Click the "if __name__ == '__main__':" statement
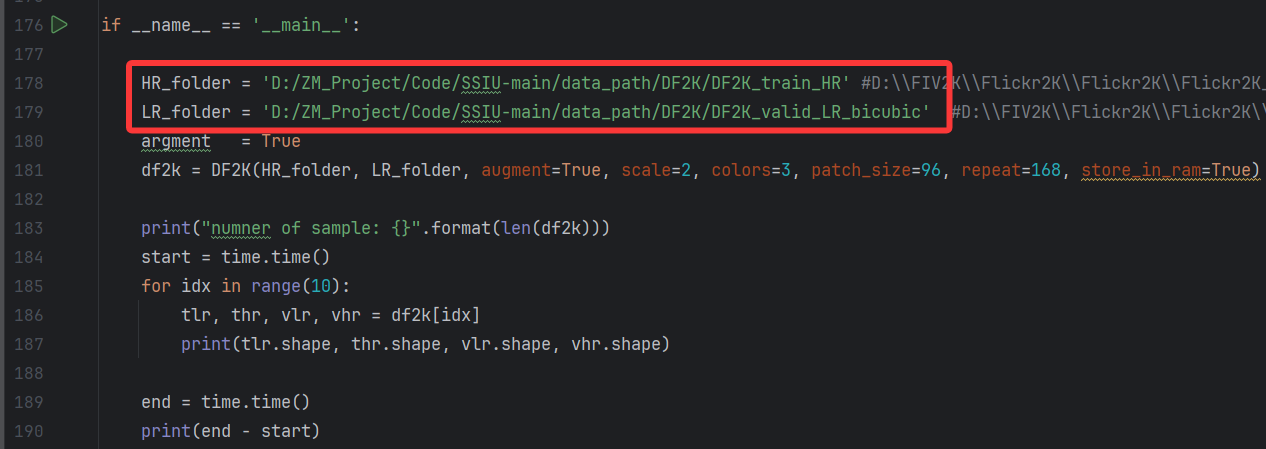1266x449 pixels. click(x=230, y=25)
